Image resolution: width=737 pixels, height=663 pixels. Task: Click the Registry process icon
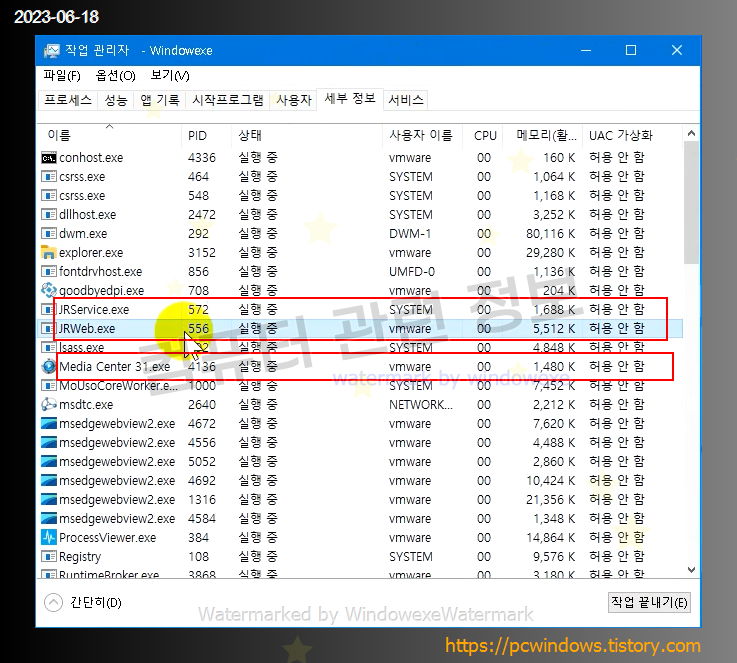(x=49, y=557)
